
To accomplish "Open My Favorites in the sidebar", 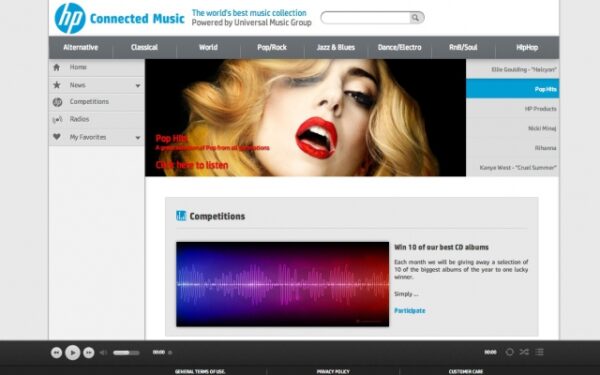I will pos(96,137).
